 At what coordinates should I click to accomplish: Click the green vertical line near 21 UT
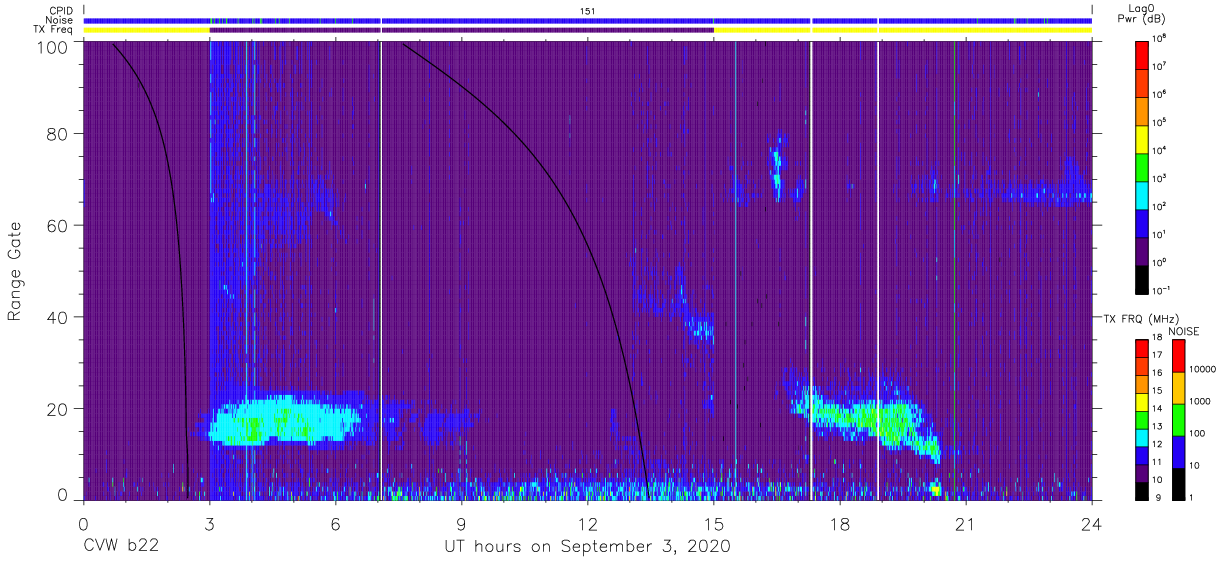(x=954, y=270)
